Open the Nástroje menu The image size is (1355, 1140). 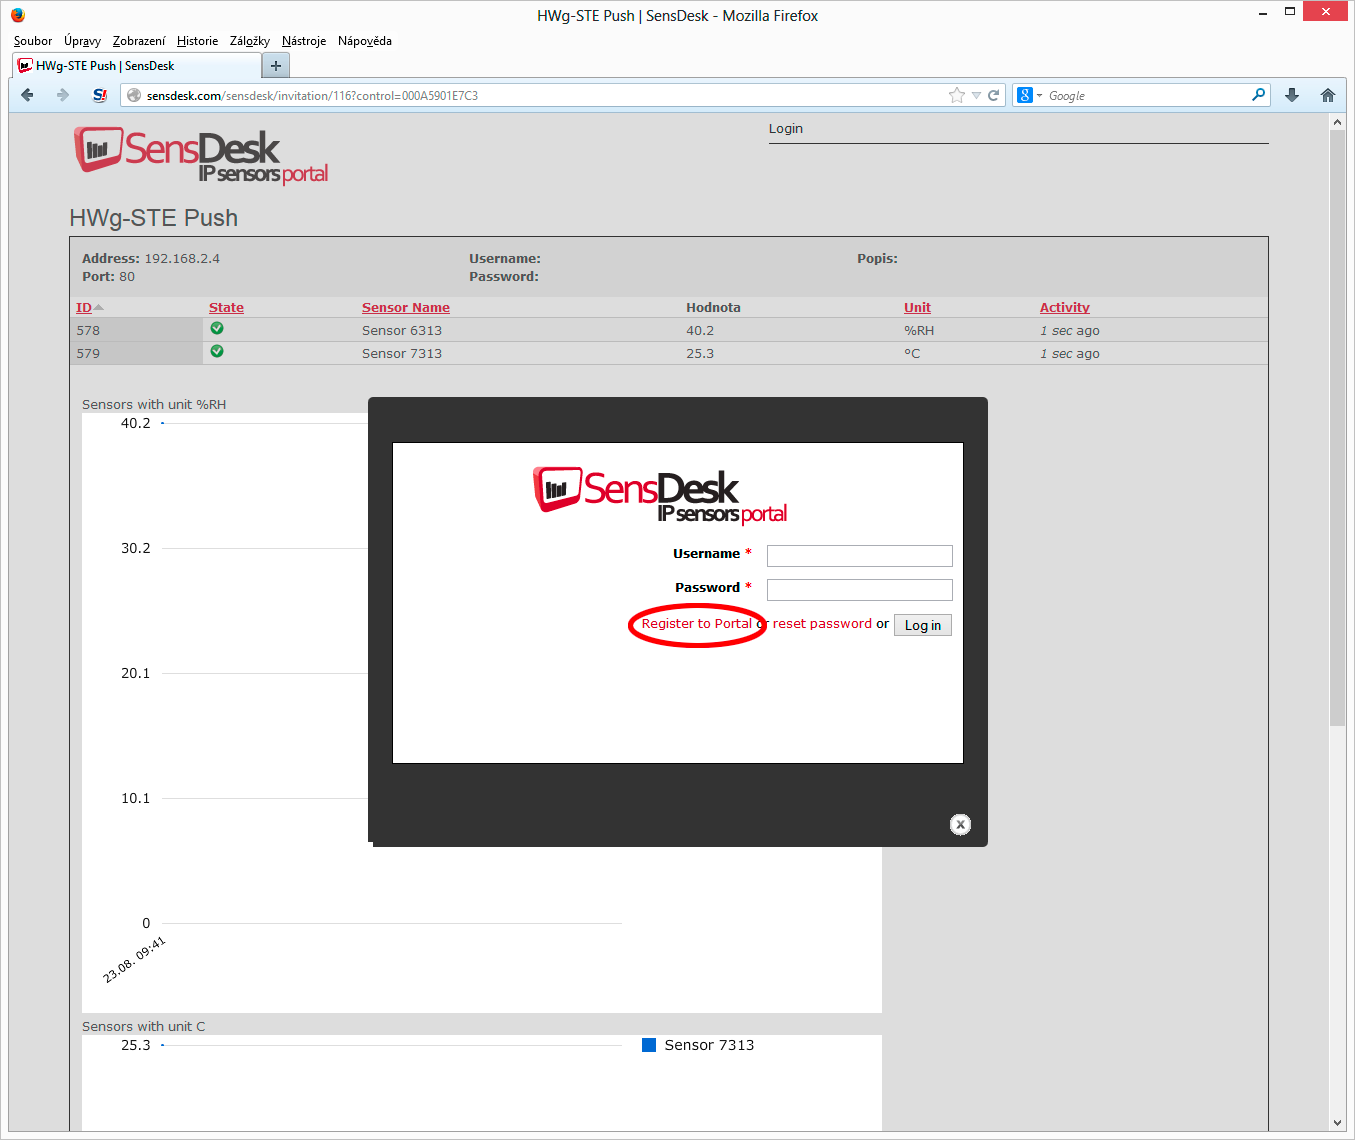pyautogui.click(x=304, y=41)
